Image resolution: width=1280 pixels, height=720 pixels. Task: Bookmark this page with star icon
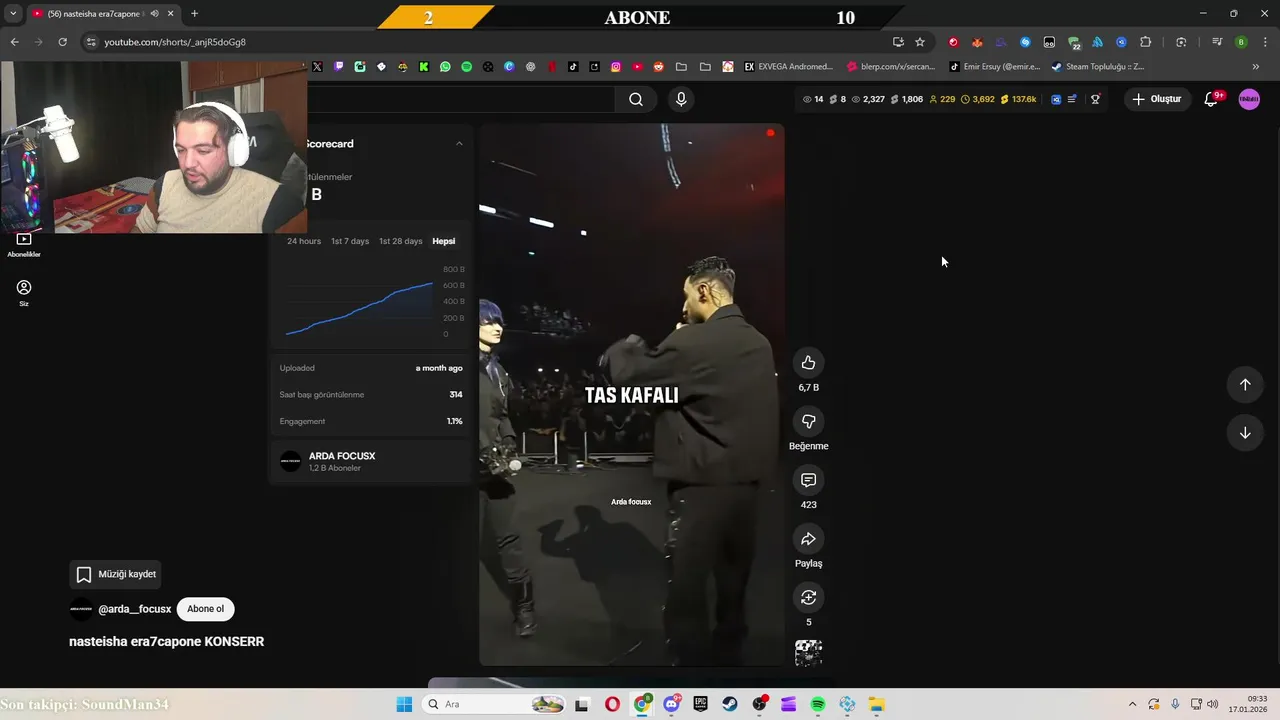[920, 42]
